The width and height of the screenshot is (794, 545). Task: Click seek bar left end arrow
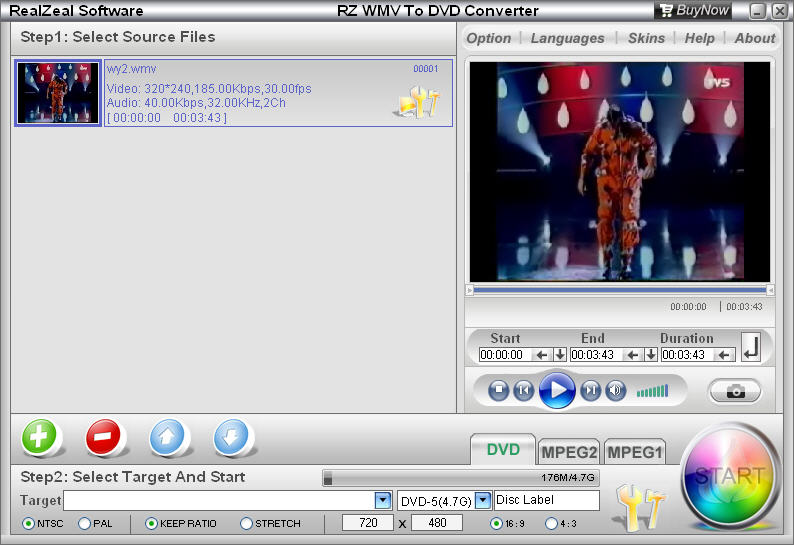click(x=469, y=290)
